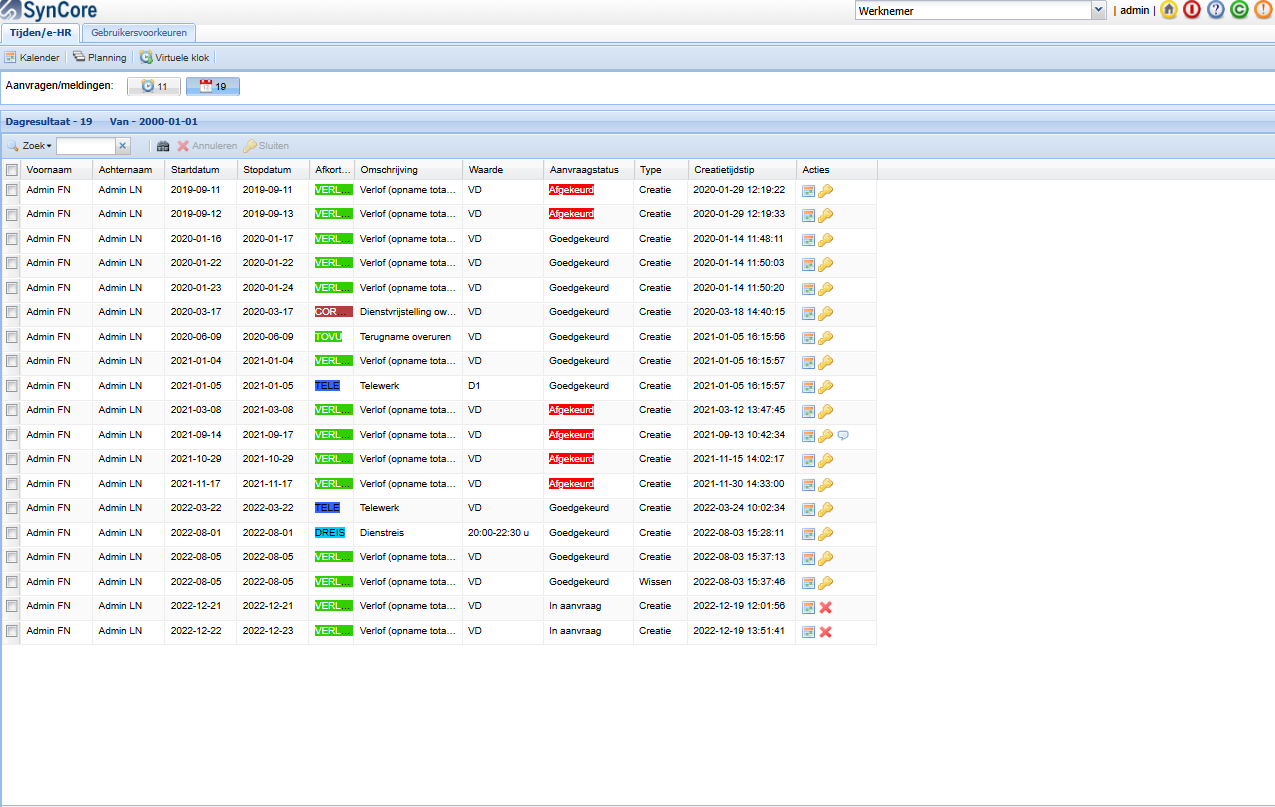Open the Virtuele klok menu item

(x=174, y=57)
